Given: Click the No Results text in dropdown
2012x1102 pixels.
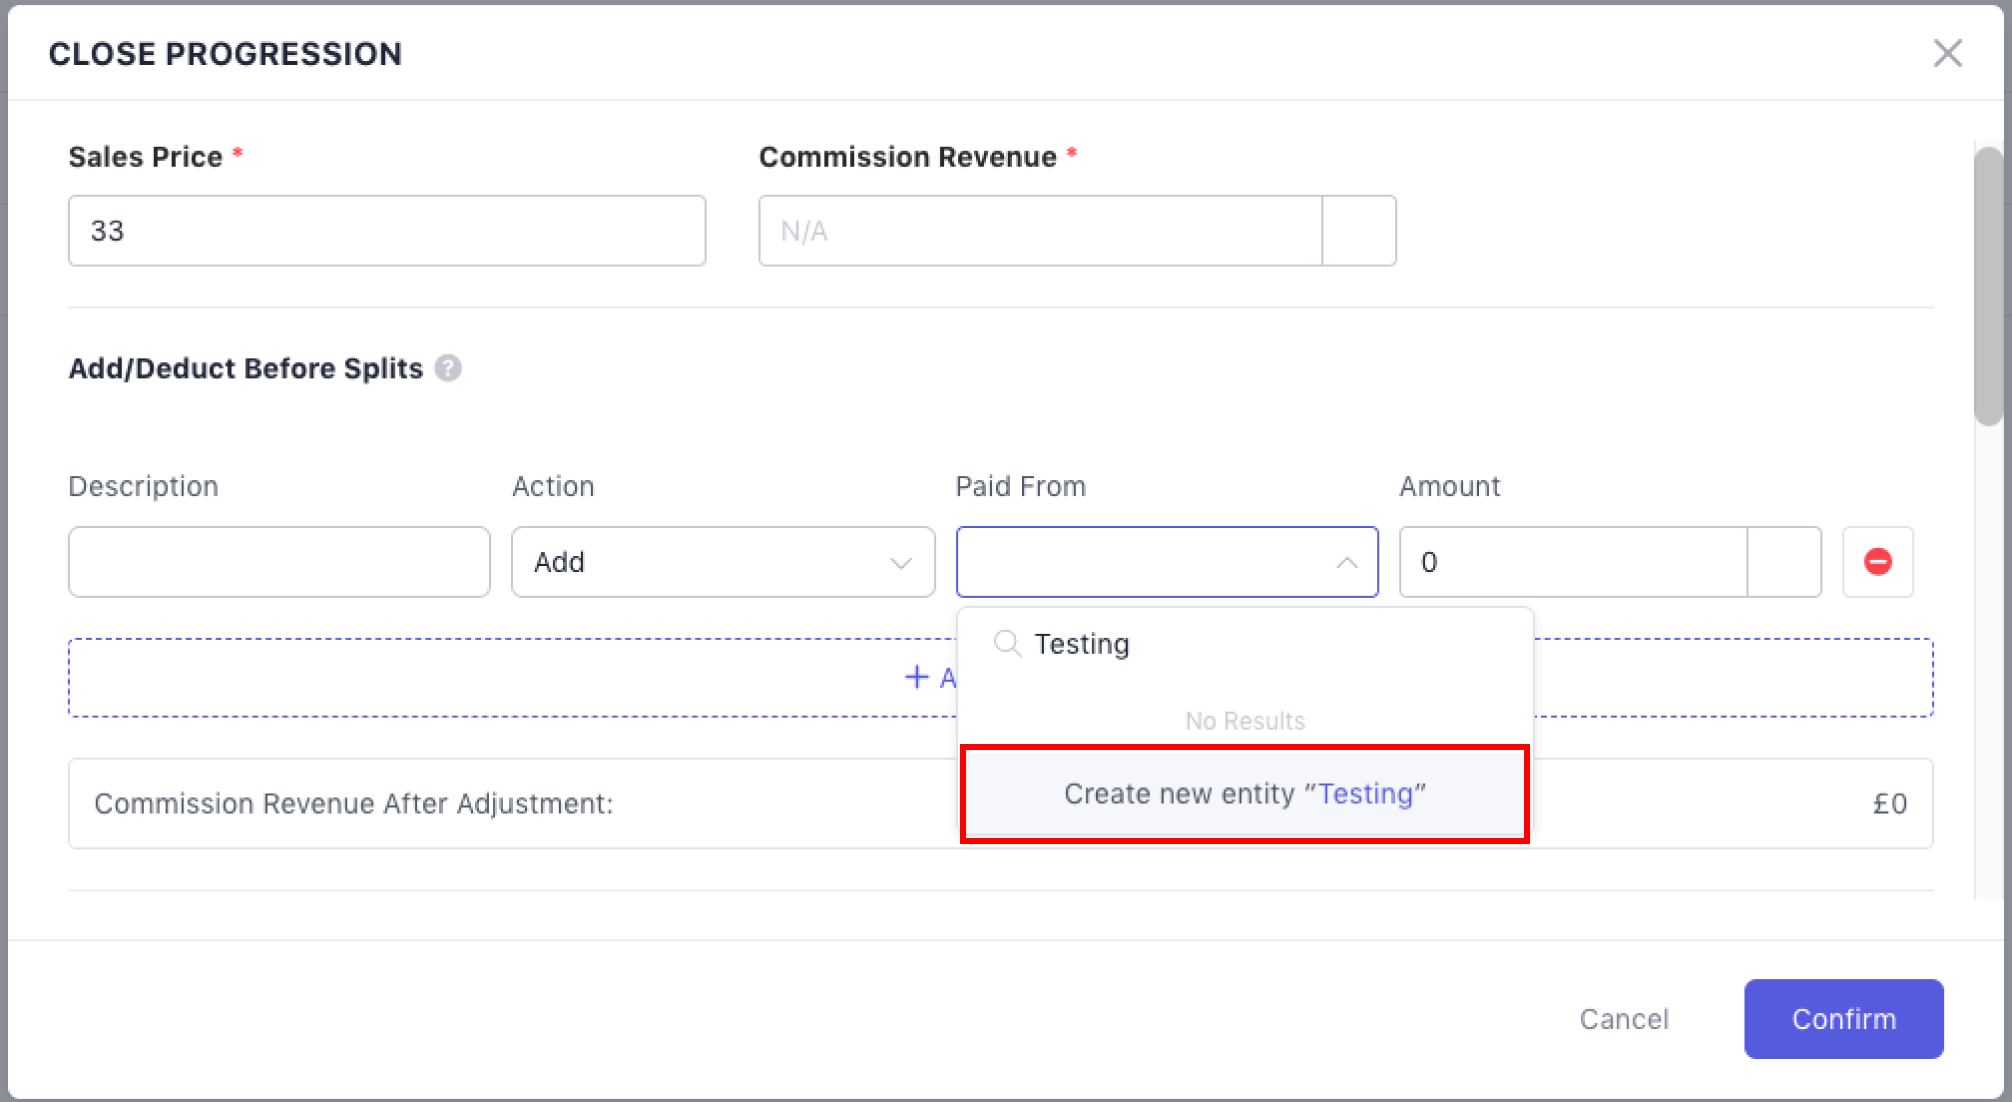Looking at the screenshot, I should (1244, 721).
